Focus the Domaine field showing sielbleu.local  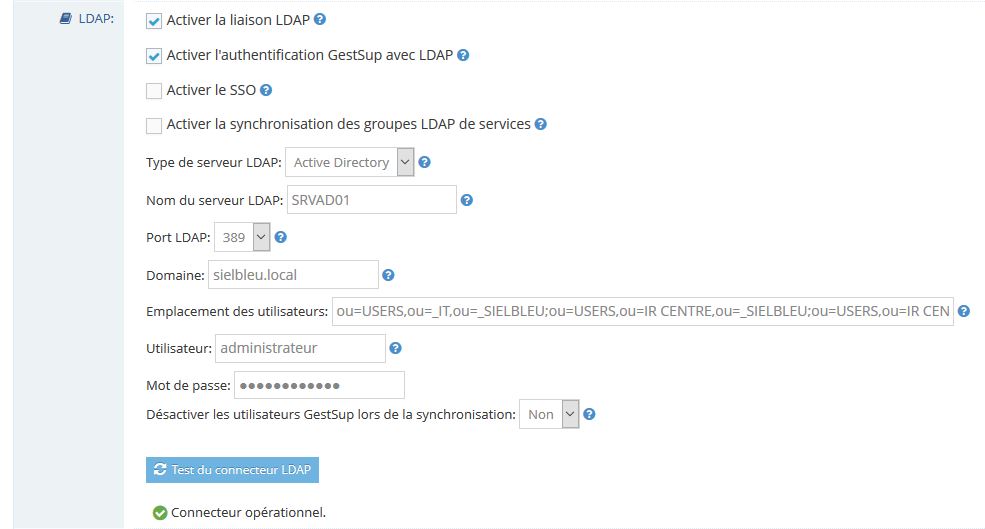click(293, 275)
